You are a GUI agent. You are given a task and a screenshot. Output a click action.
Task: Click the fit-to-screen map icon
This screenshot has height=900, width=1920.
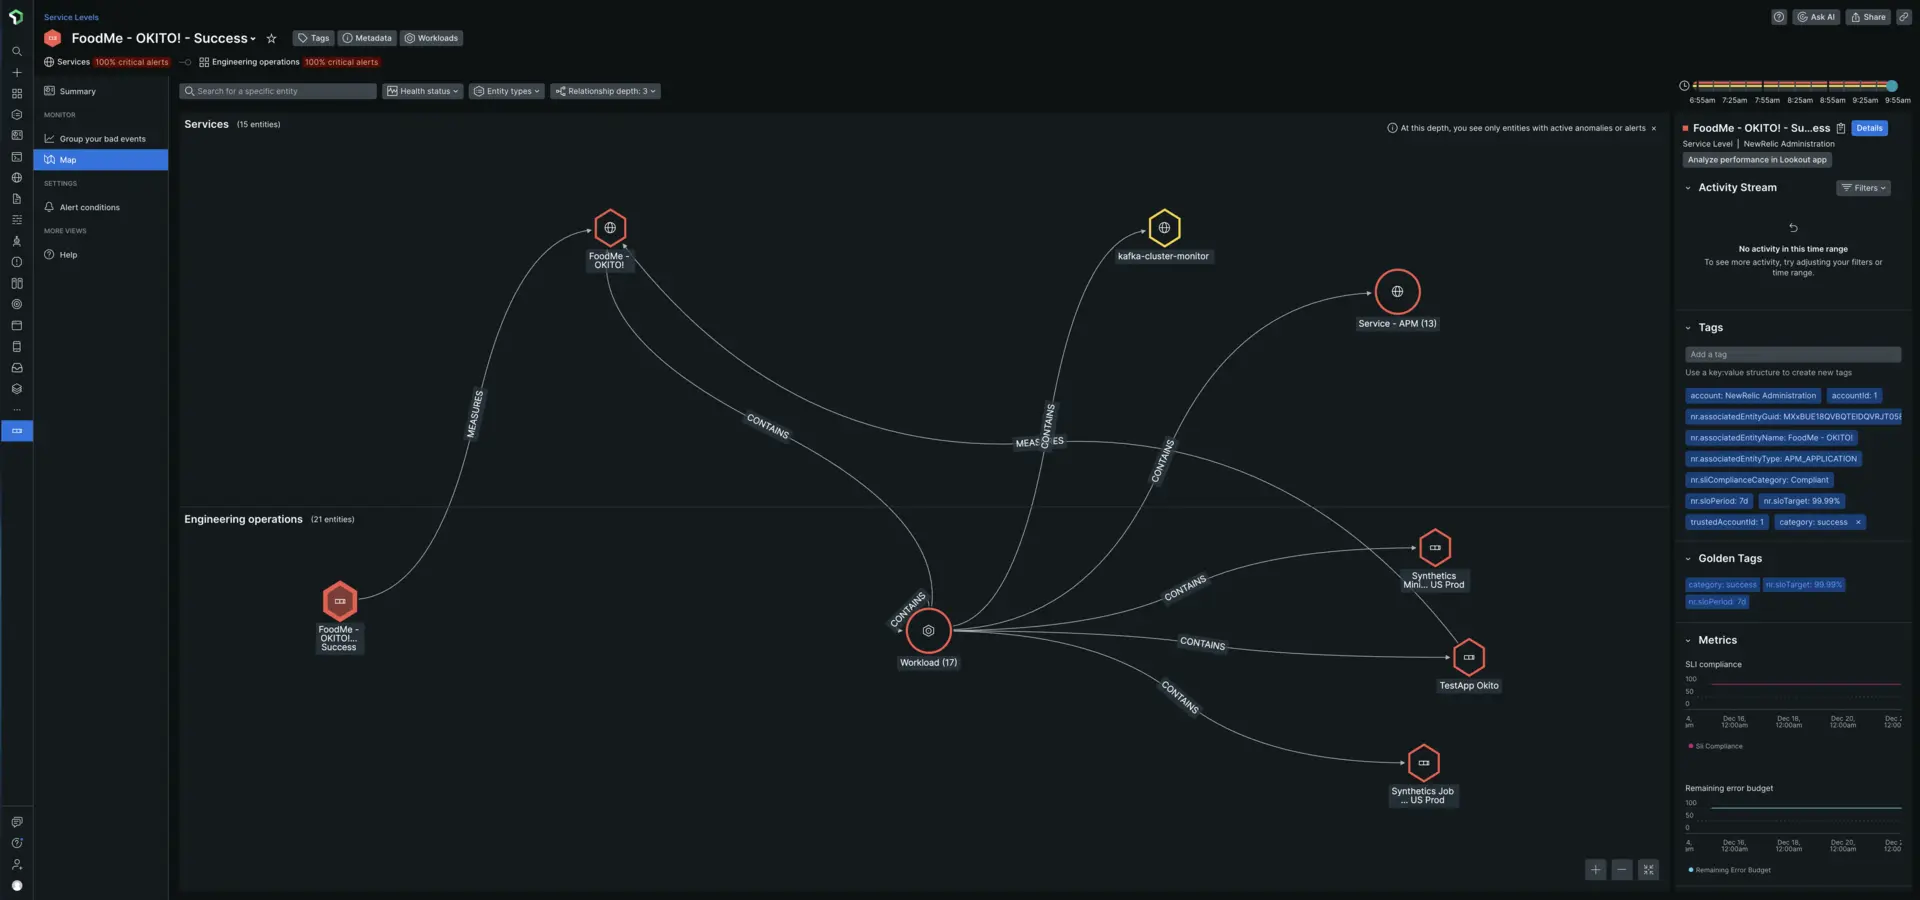pos(1648,870)
